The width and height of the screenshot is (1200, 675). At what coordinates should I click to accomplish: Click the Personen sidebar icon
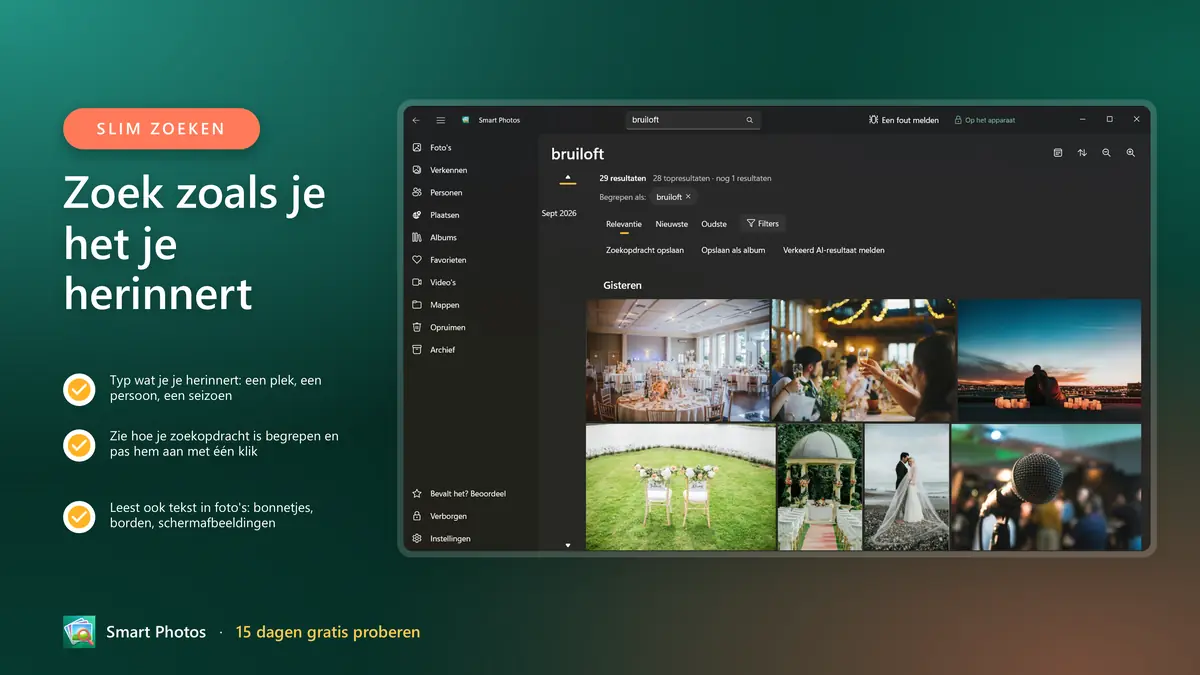coord(417,192)
